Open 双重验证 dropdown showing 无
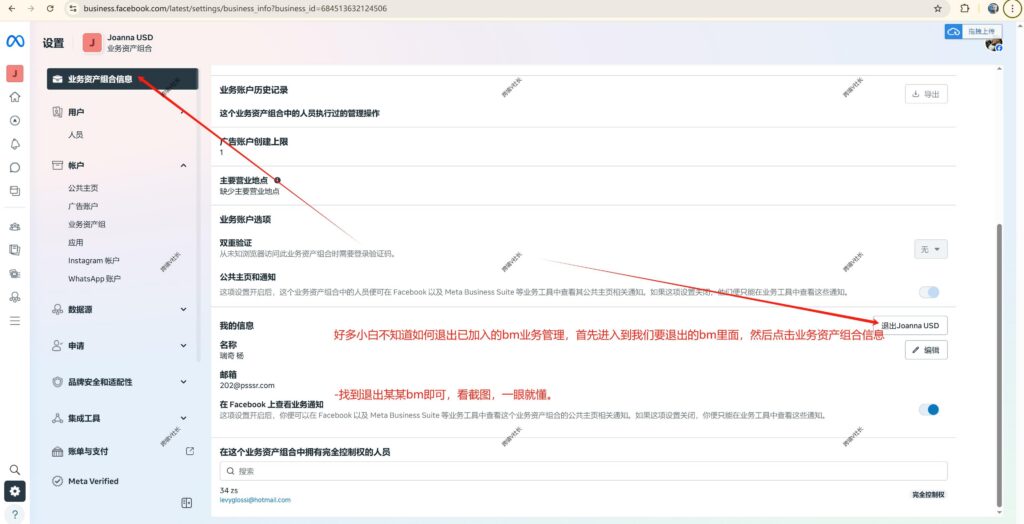Image resolution: width=1024 pixels, height=524 pixels. point(931,249)
